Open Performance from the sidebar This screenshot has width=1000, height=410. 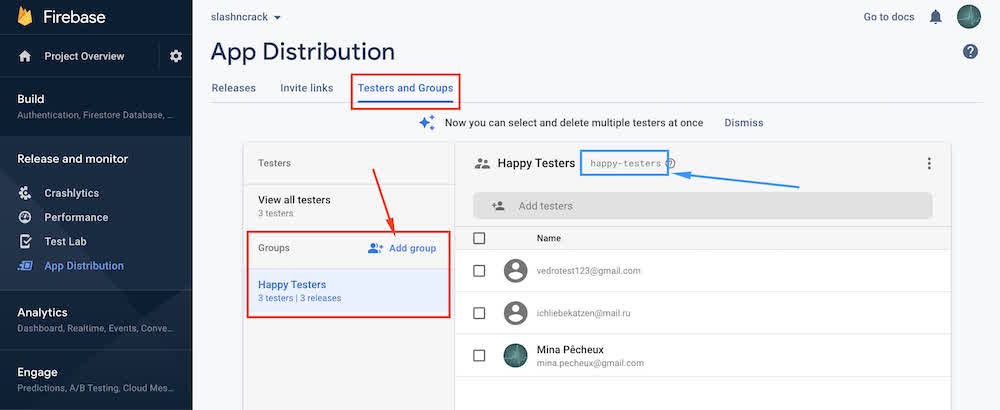point(76,217)
